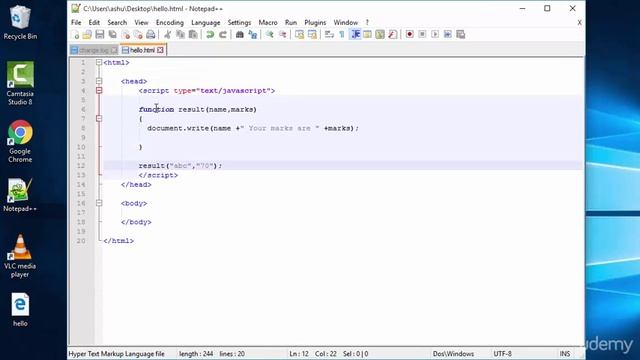Copy the selection from the toolbar
Image resolution: width=640 pixels, height=360 pixels.
click(x=180, y=35)
